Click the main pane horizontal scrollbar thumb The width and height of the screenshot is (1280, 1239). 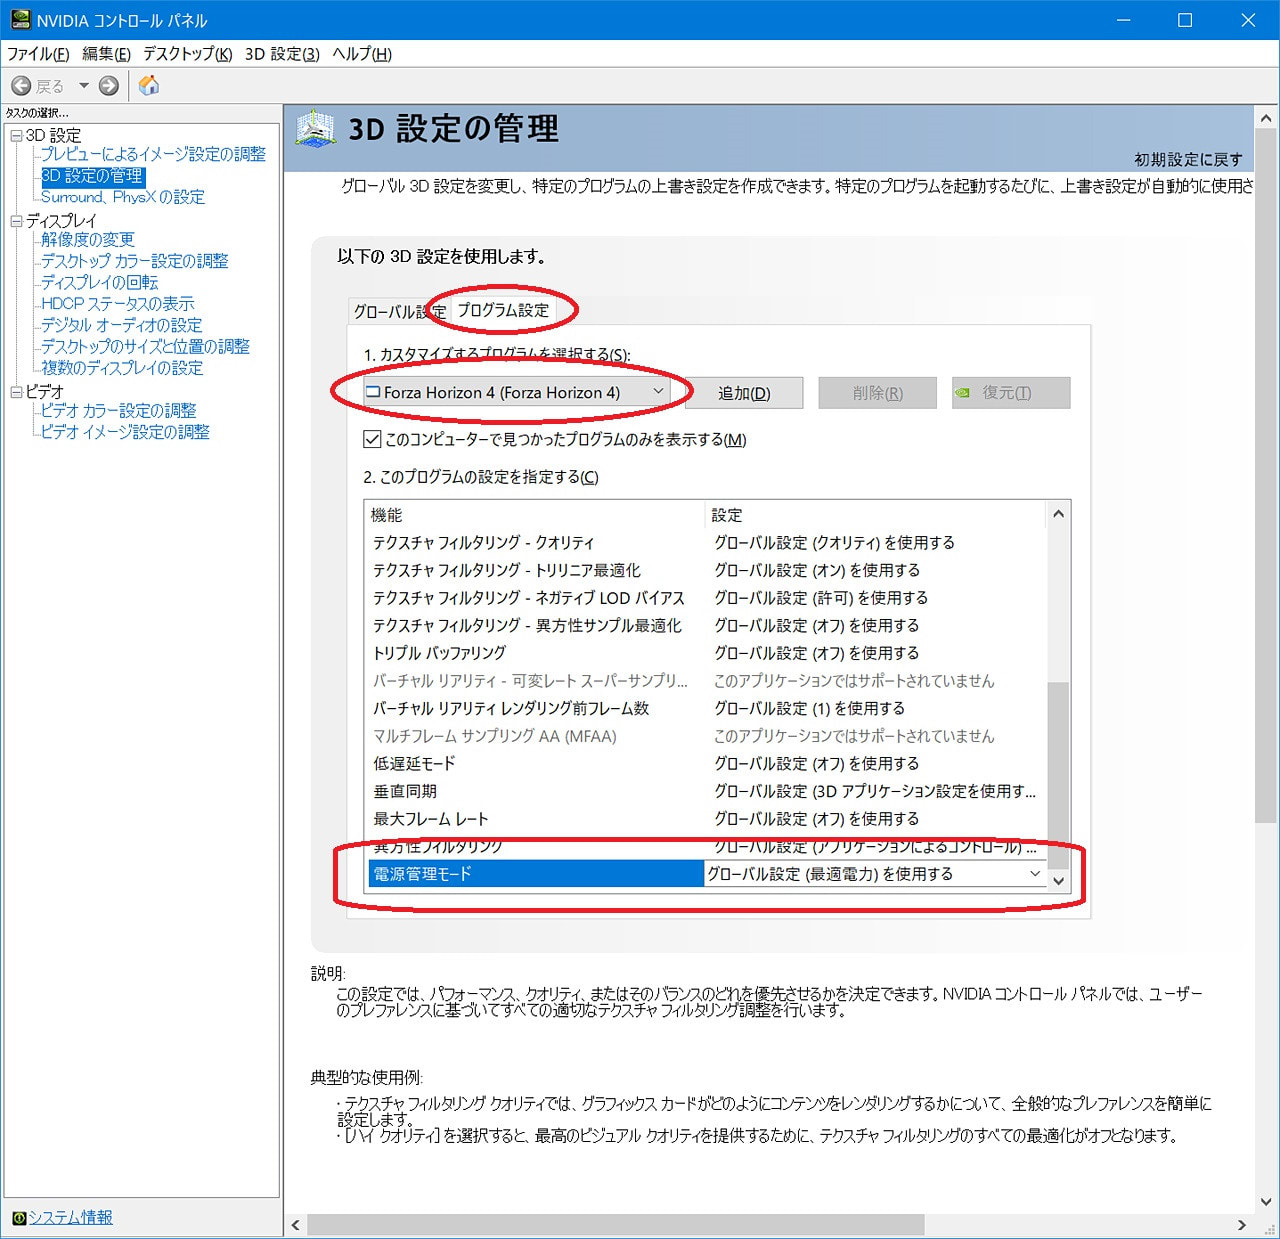tap(616, 1225)
